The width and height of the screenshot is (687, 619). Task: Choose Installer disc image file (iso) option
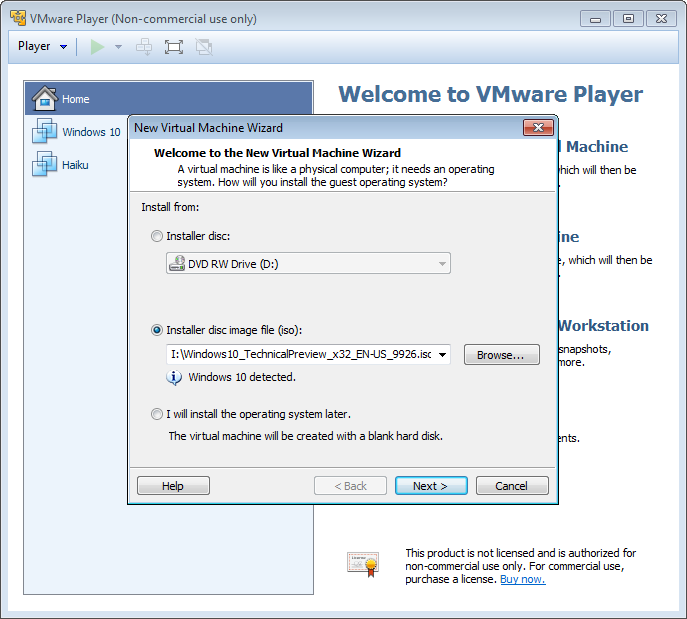(156, 330)
